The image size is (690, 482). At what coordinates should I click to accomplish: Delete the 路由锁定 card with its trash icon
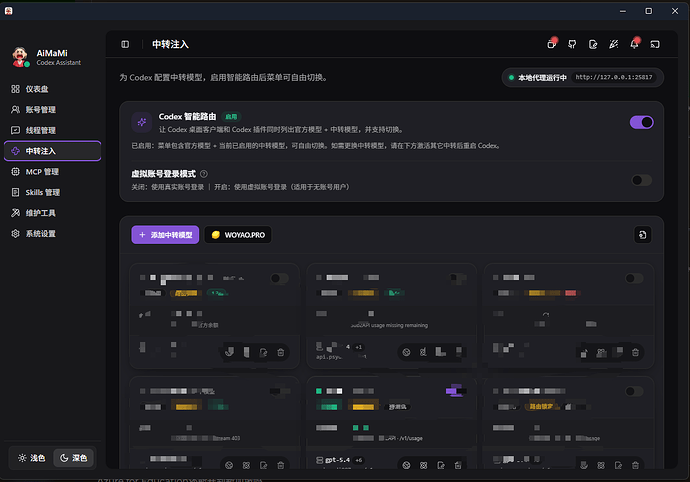click(635, 465)
